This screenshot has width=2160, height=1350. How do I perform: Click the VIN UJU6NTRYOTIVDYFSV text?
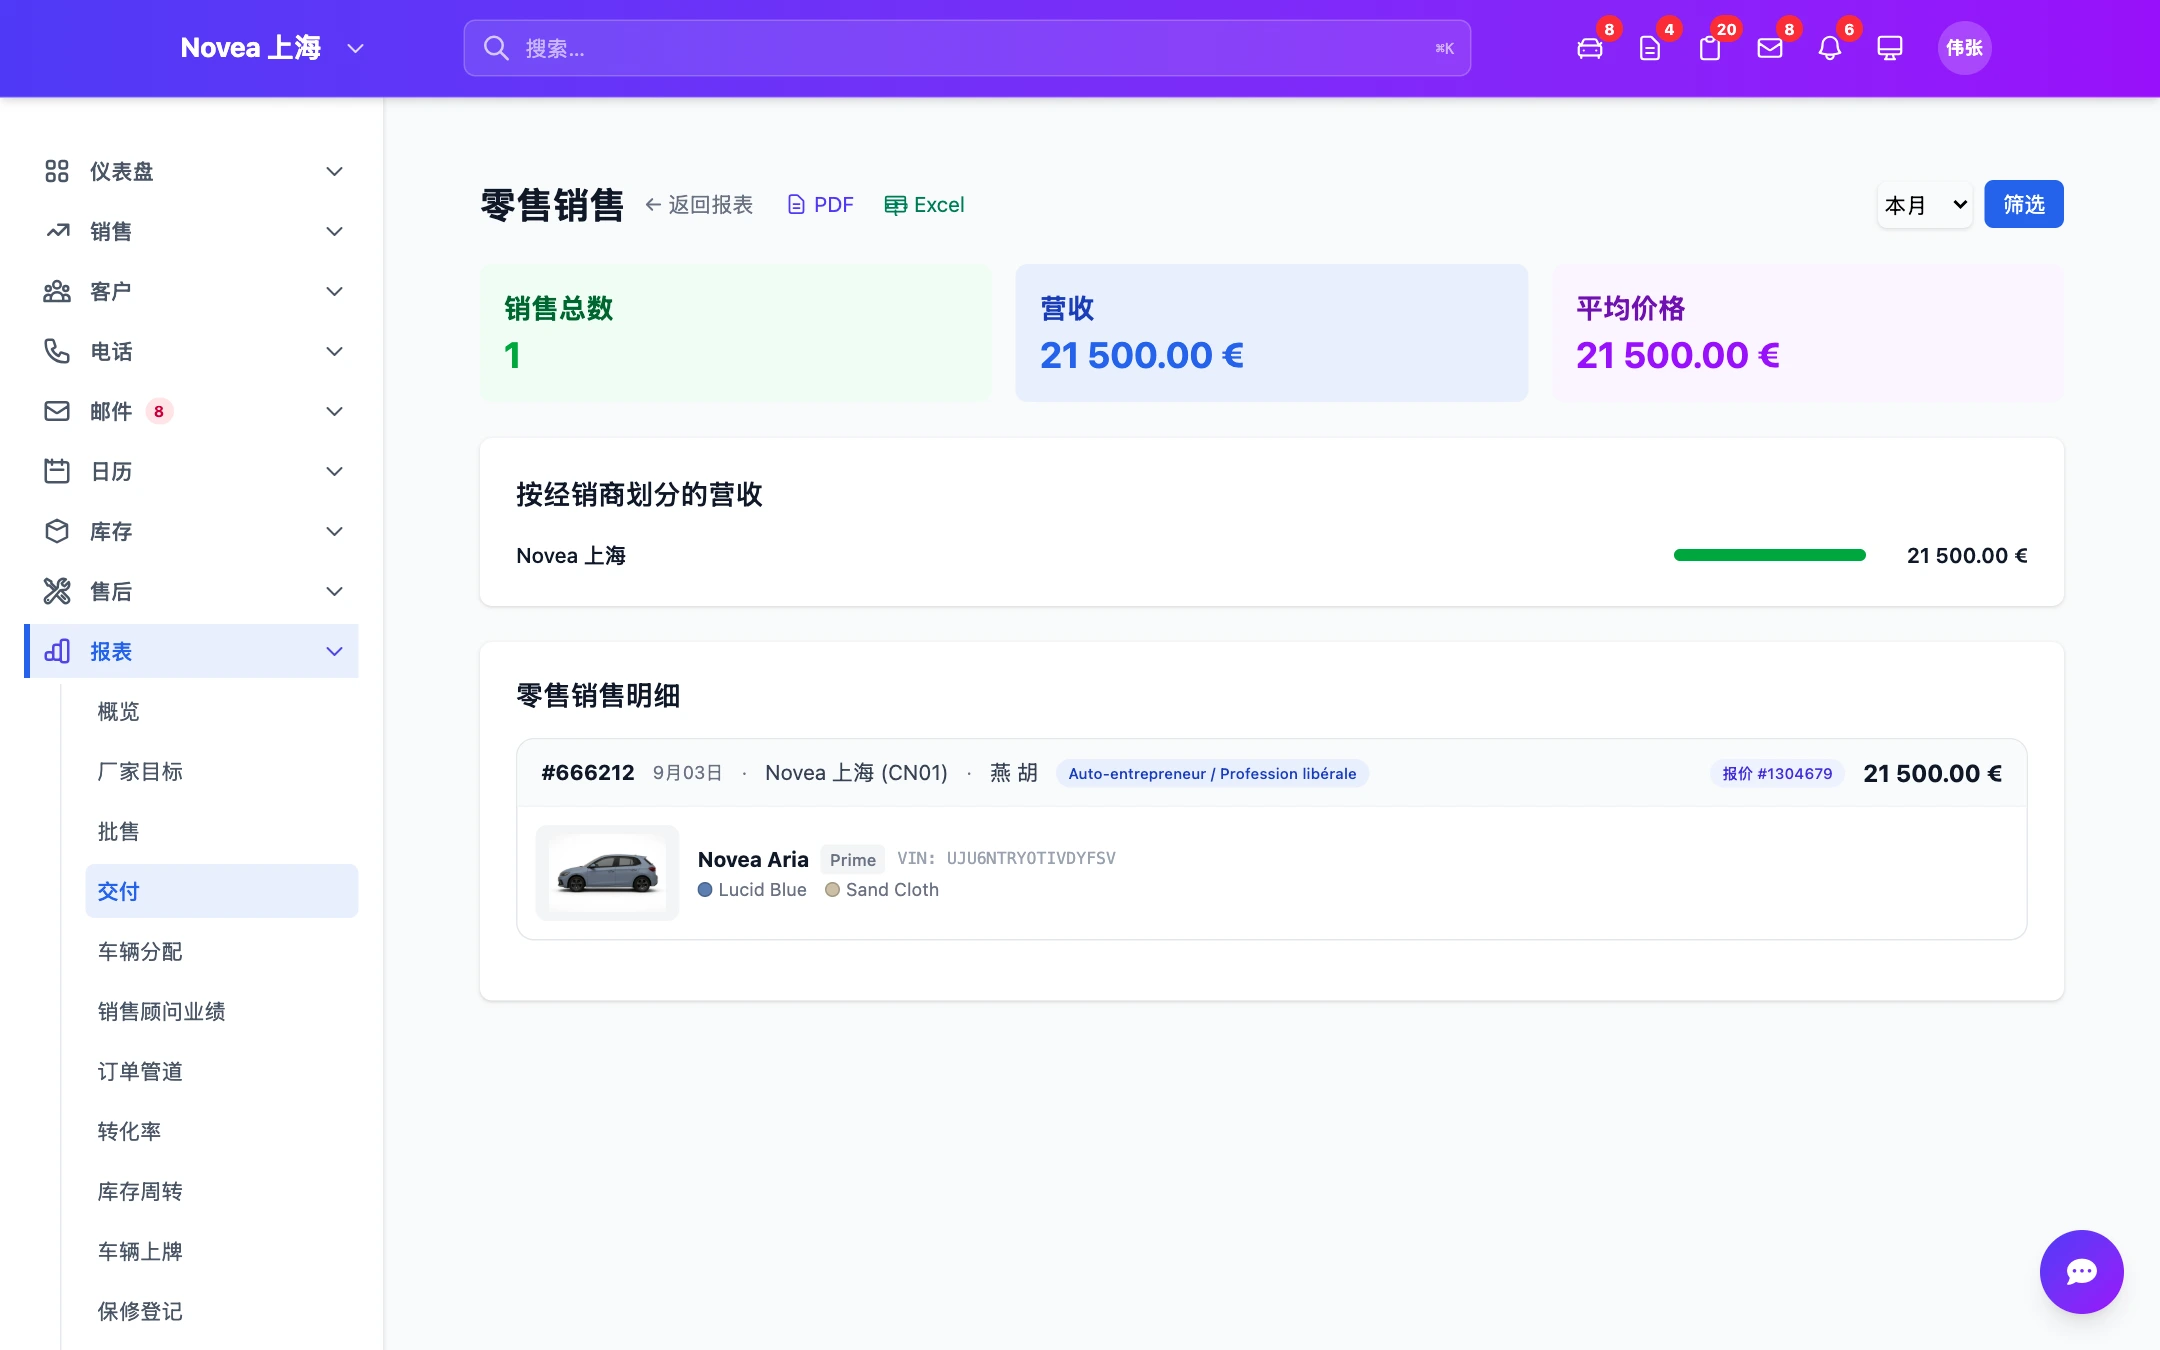[x=1006, y=858]
